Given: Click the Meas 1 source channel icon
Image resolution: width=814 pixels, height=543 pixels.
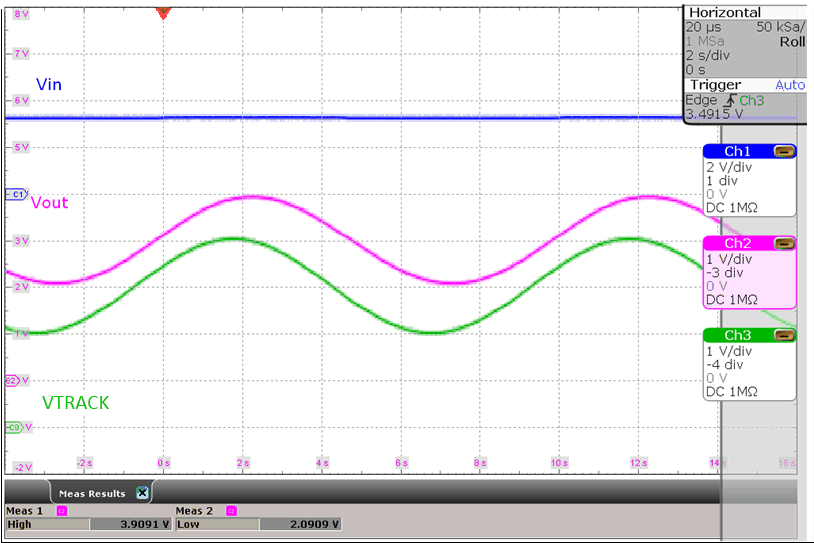Looking at the screenshot, I should point(60,510).
